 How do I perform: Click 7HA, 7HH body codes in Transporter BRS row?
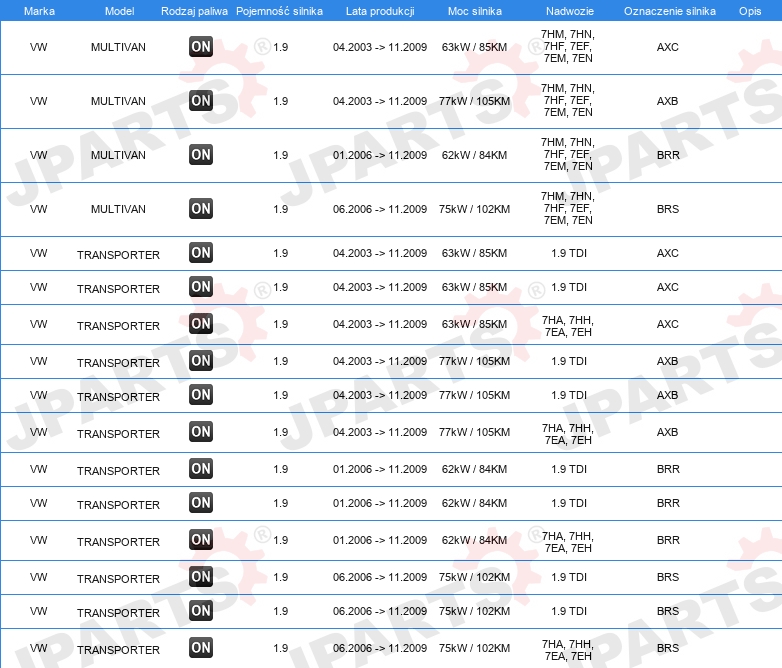pyautogui.click(x=568, y=650)
